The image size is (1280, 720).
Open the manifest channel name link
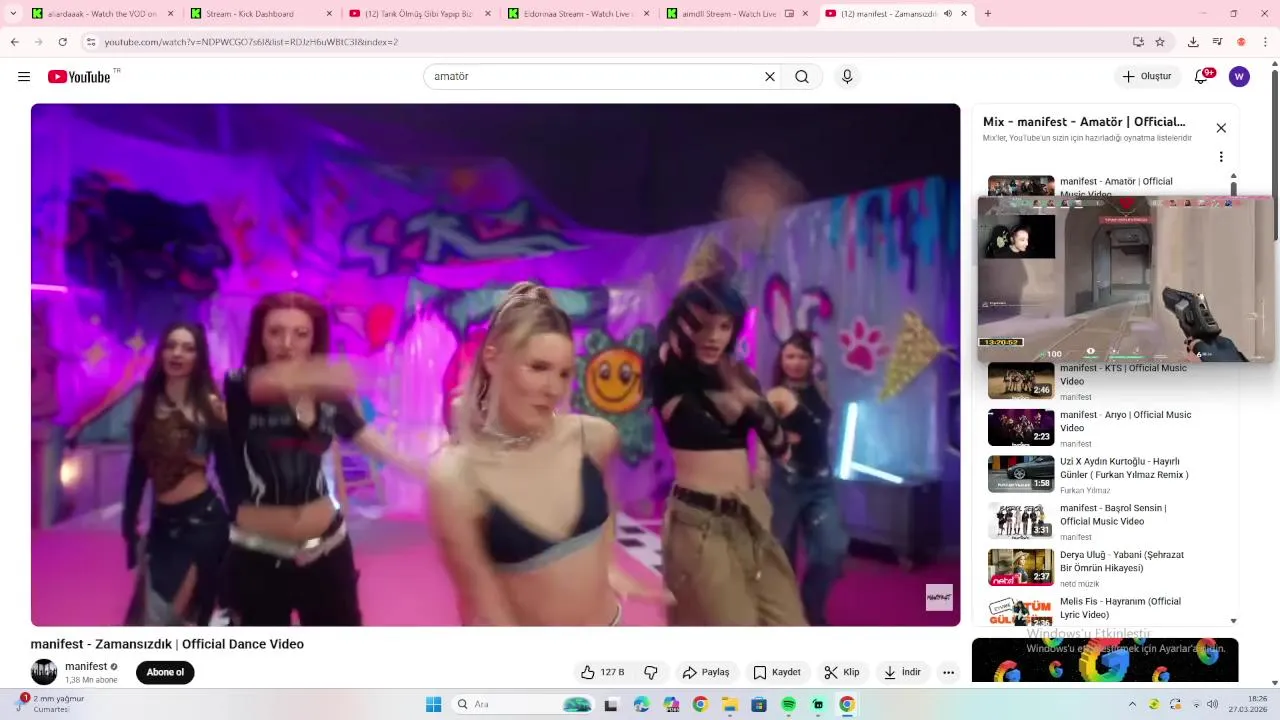coord(86,666)
